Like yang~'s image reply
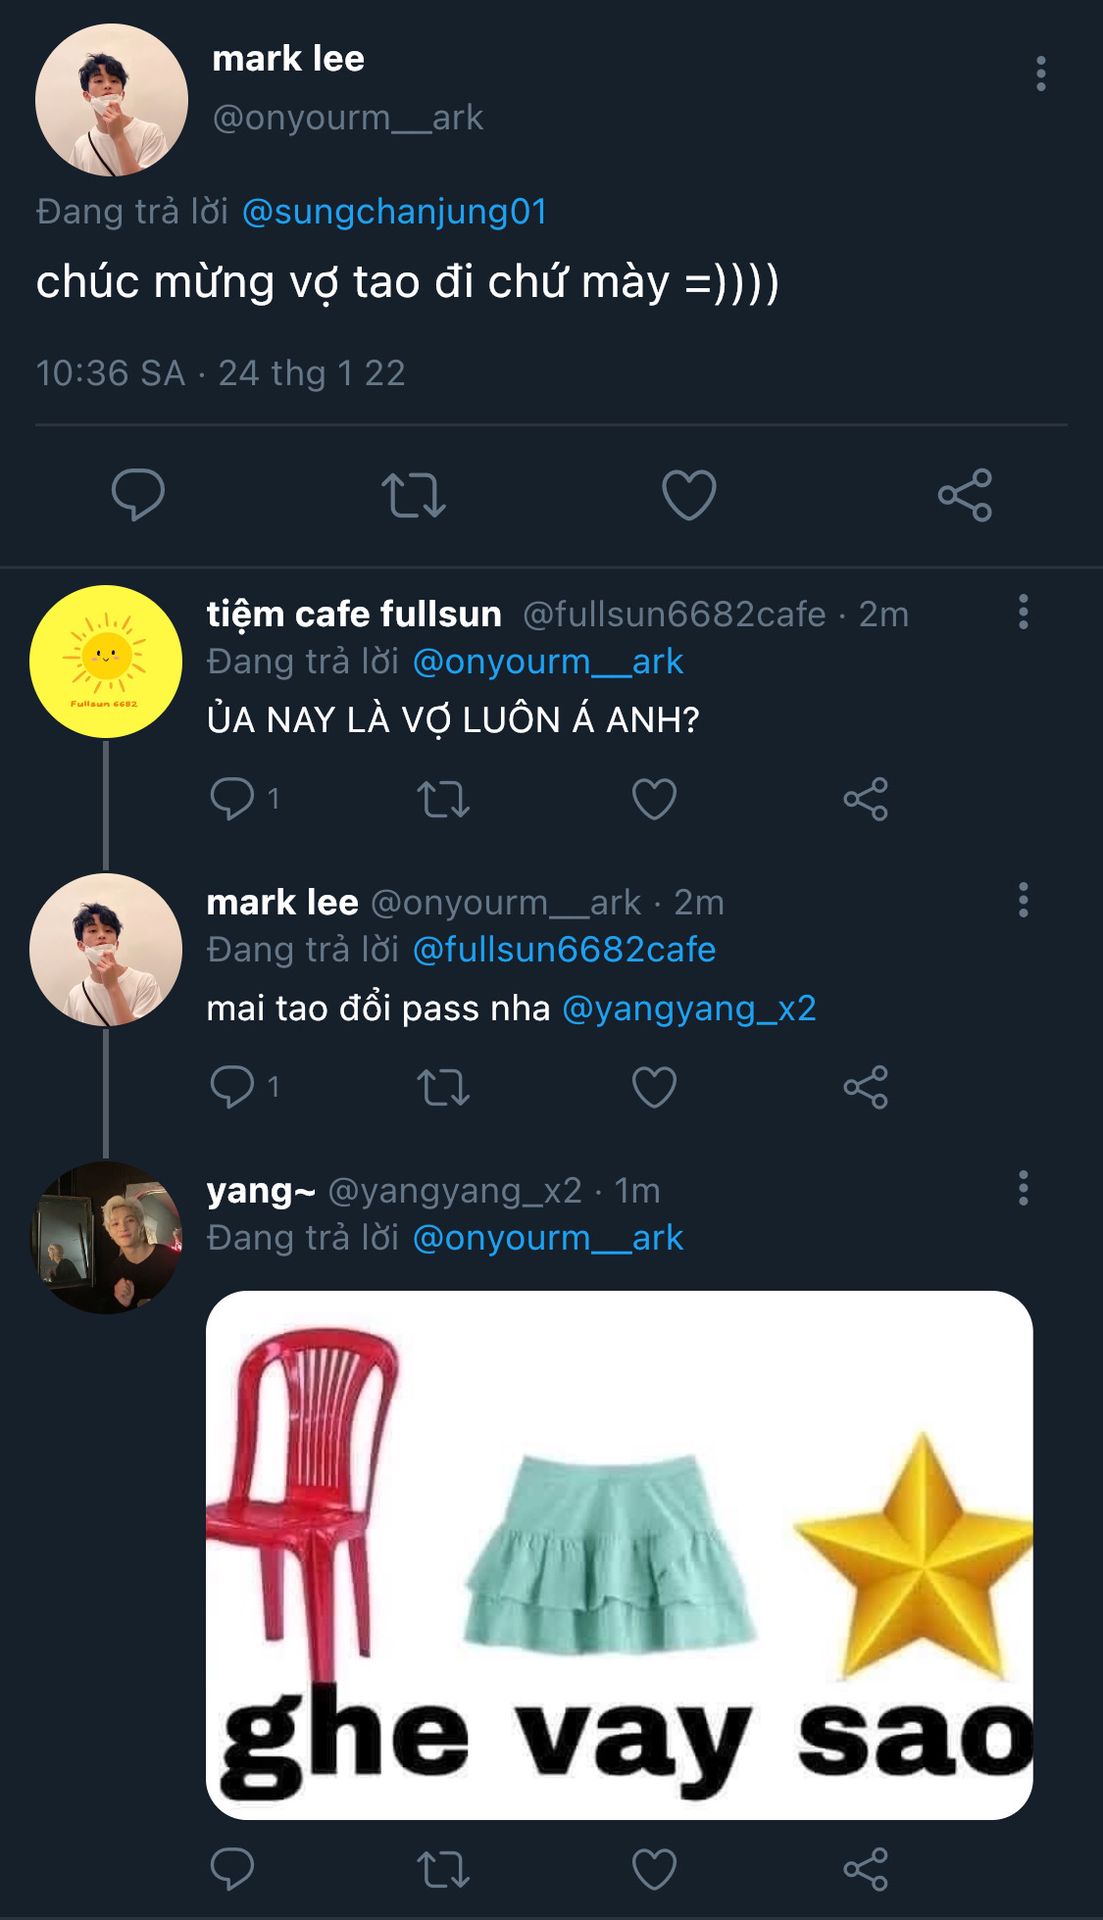 point(655,1869)
